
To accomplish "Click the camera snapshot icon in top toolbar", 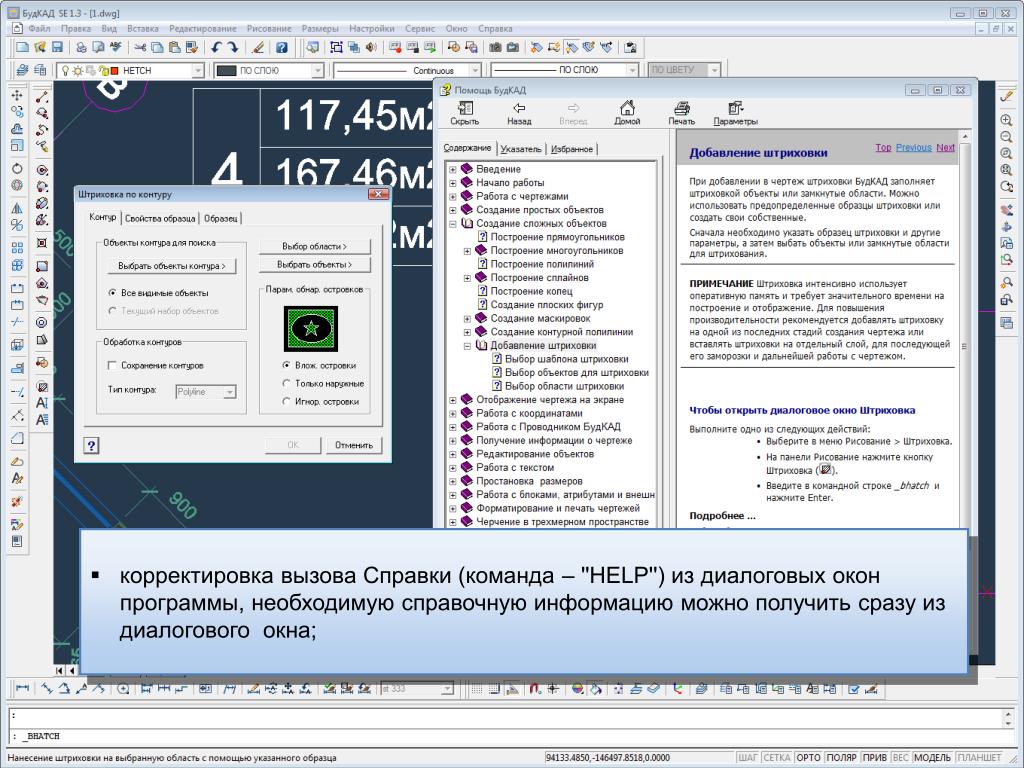I will click(x=496, y=48).
